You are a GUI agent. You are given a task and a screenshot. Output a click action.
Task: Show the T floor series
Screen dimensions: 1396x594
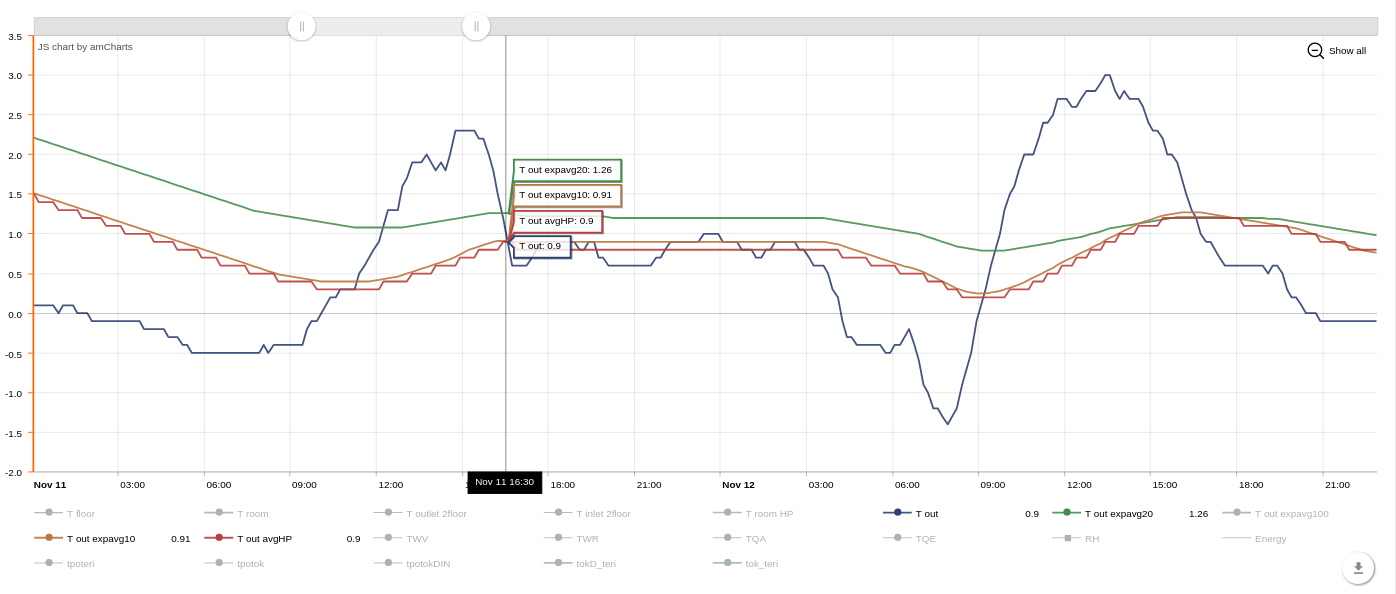coord(49,513)
